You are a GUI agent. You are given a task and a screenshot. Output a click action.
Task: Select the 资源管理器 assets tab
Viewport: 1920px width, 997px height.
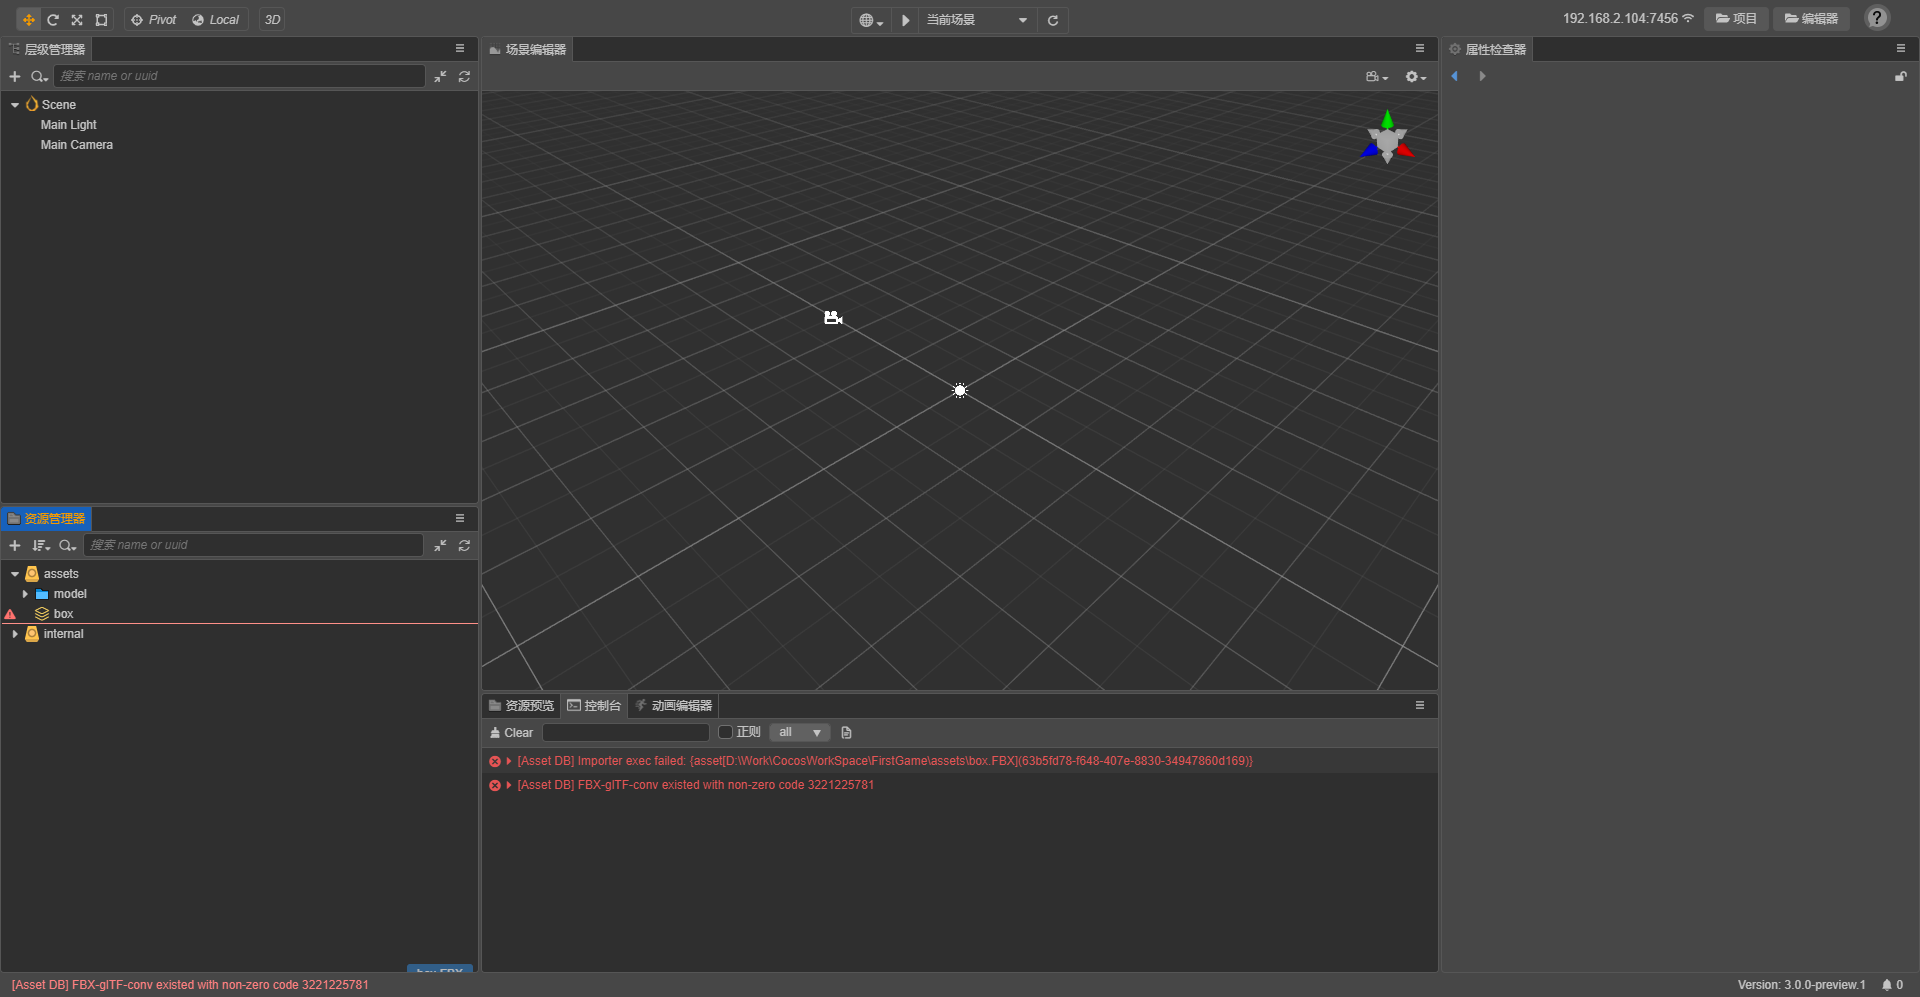pyautogui.click(x=47, y=519)
